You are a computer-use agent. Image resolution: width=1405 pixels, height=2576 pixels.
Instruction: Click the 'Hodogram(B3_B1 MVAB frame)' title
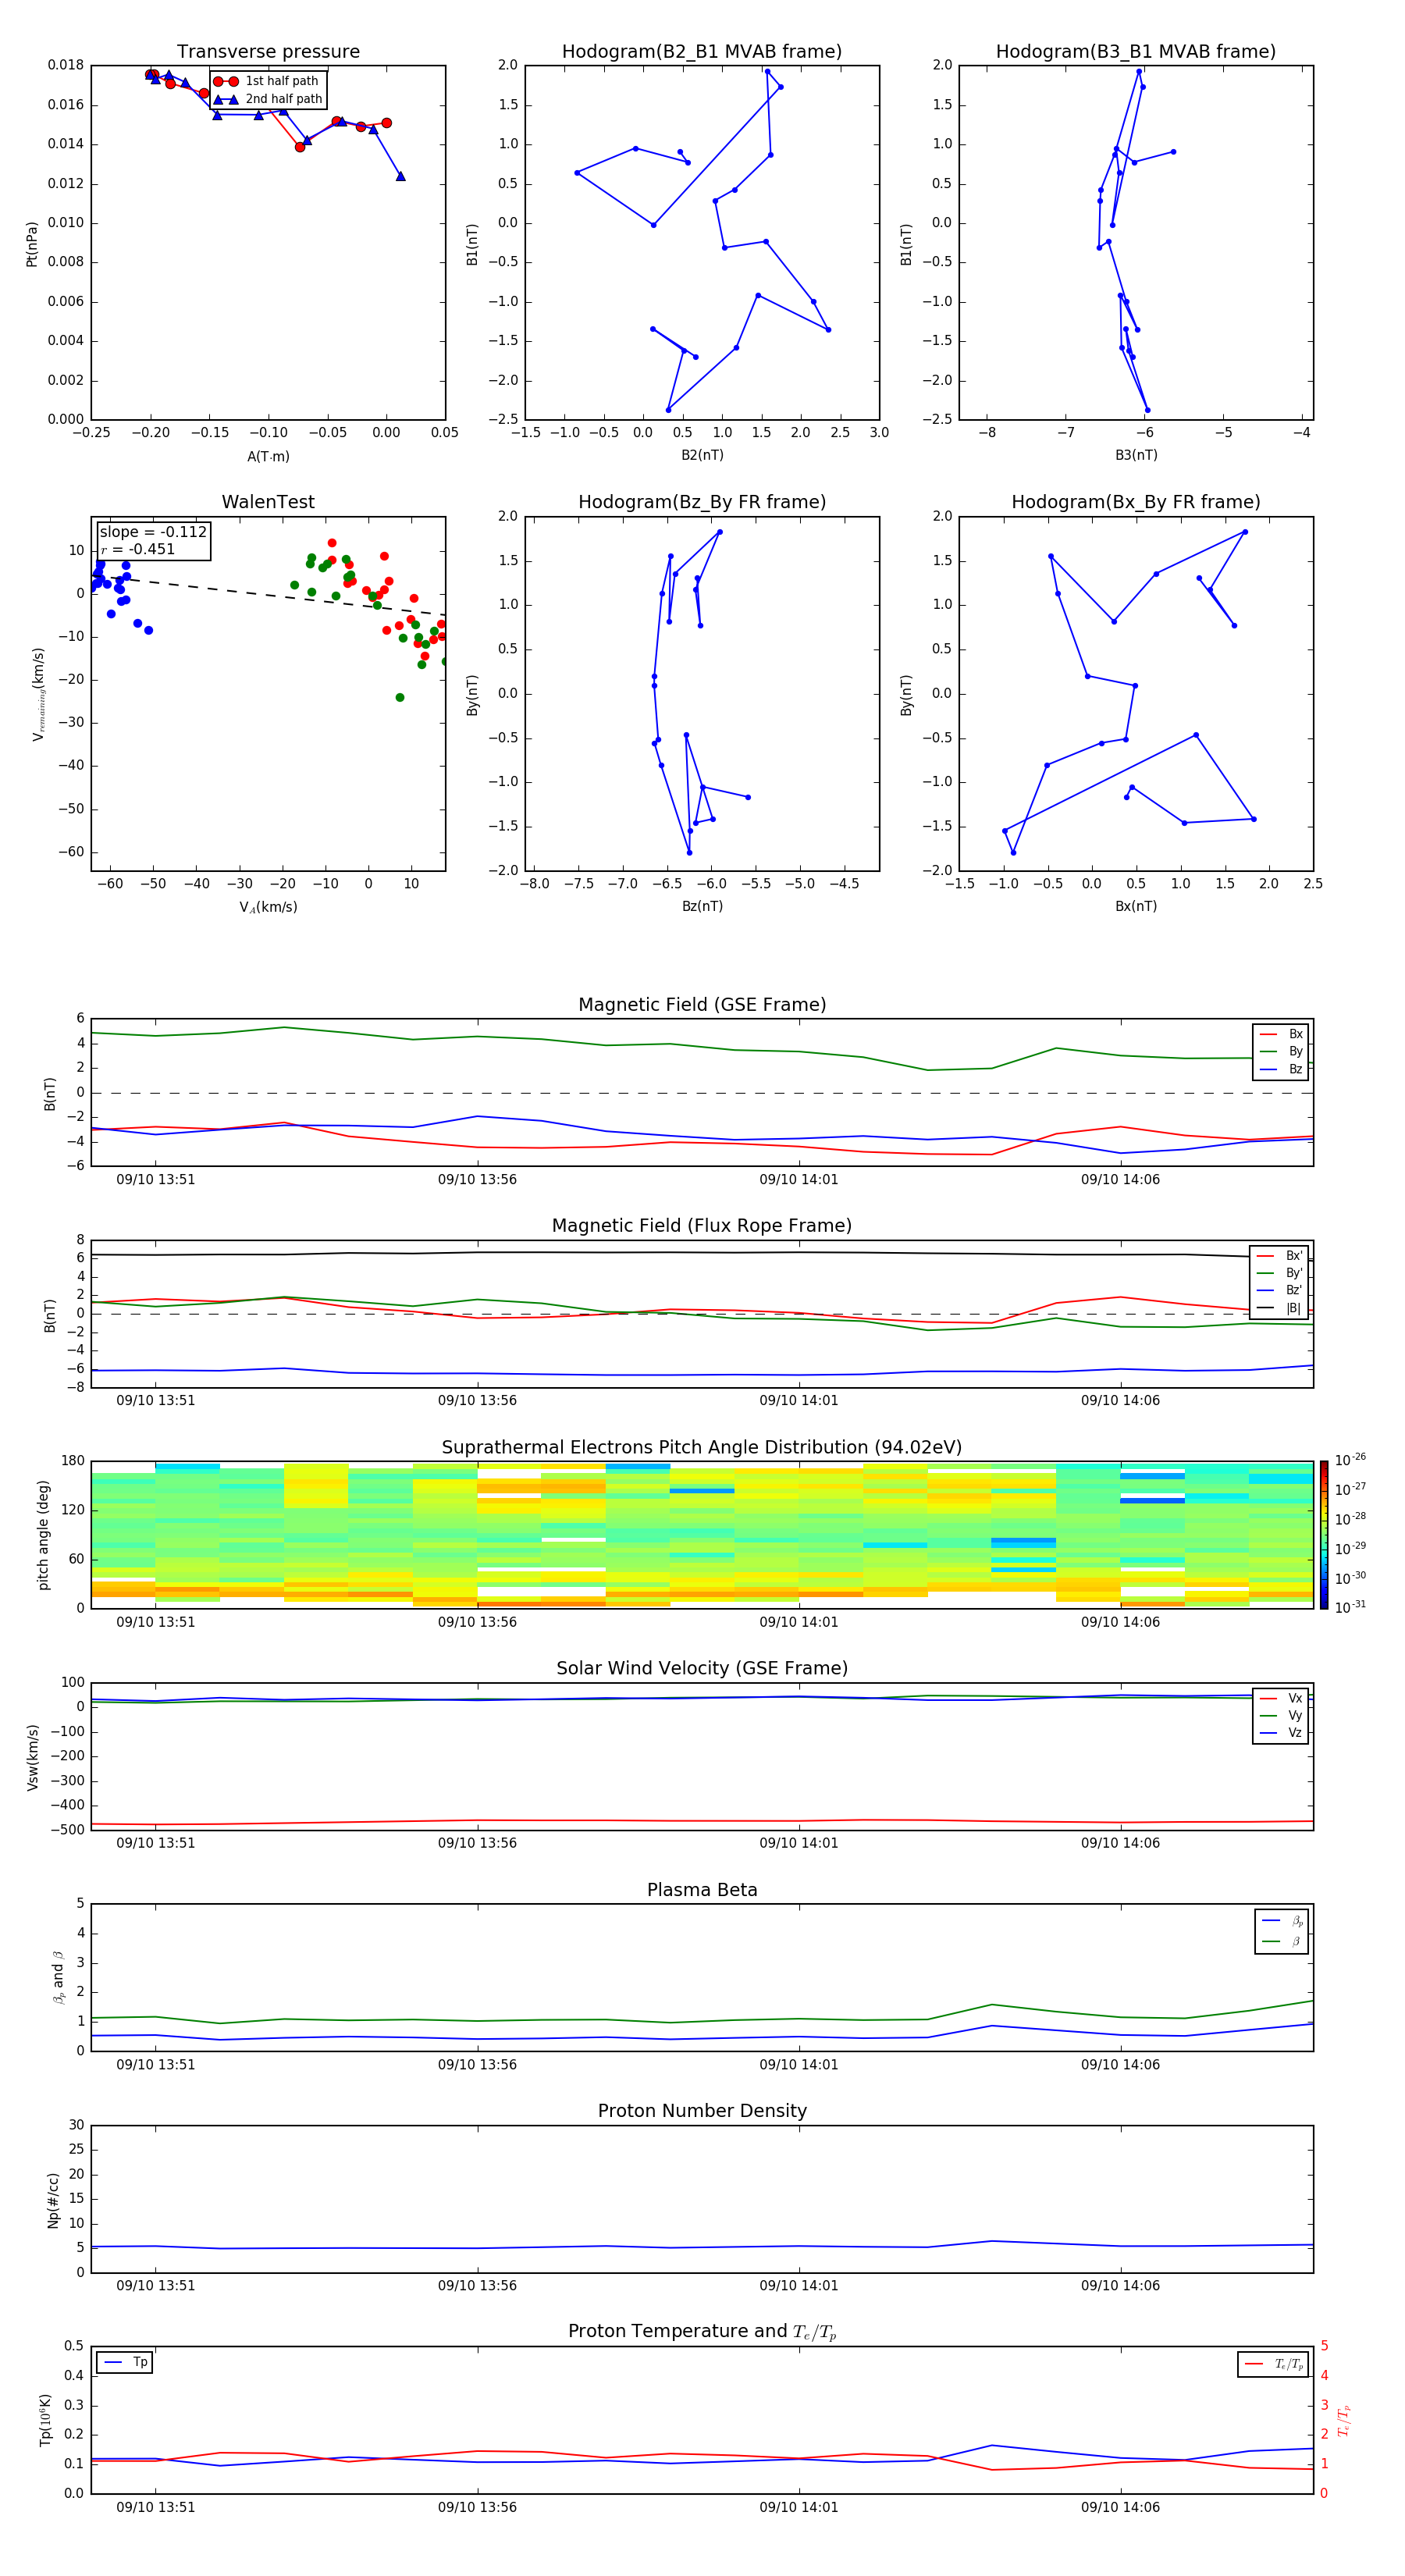(1136, 51)
